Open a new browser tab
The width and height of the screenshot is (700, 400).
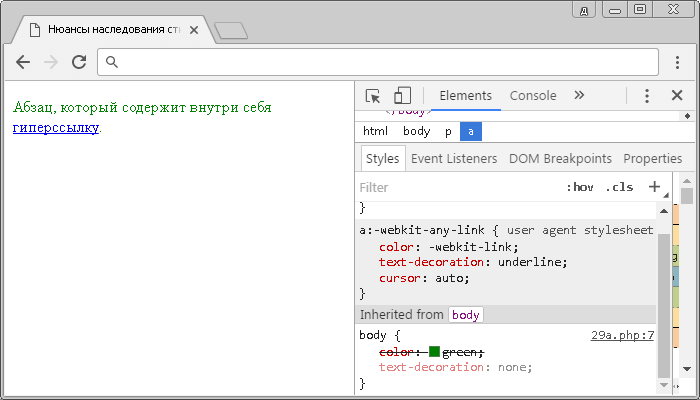tap(231, 30)
